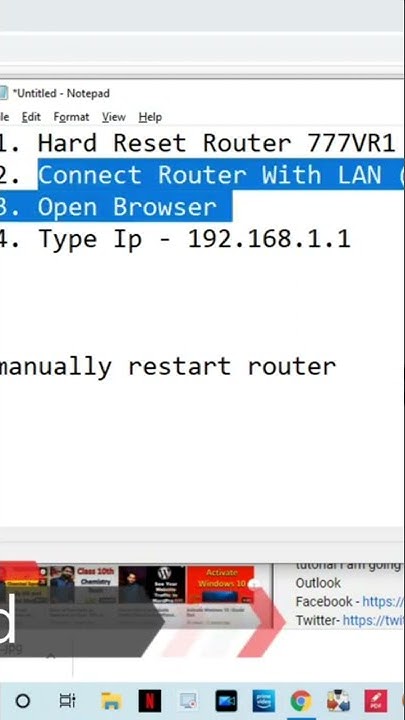Viewport: 405px width, 720px height.
Task: Open the Edit menu in Notepad
Action: point(31,117)
